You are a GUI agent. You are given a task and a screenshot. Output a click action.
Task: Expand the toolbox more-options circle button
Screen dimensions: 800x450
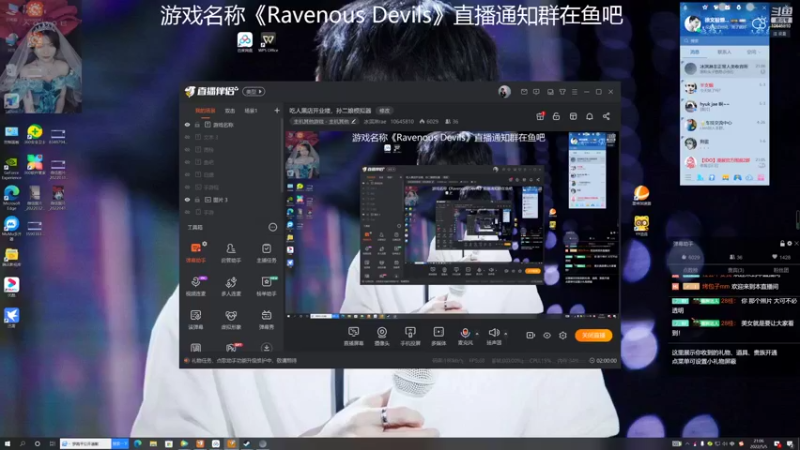click(272, 227)
